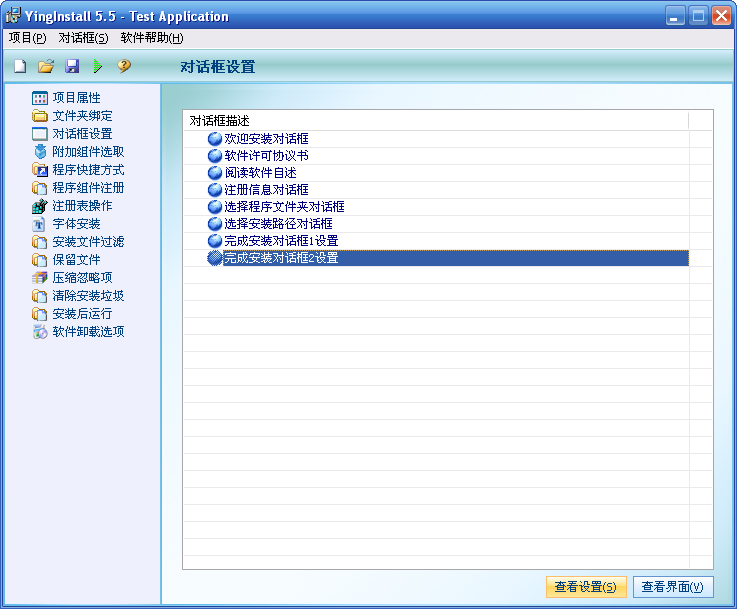This screenshot has height=609, width=737.
Task: Go to 字体安装 in the sidebar
Action: (x=77, y=224)
